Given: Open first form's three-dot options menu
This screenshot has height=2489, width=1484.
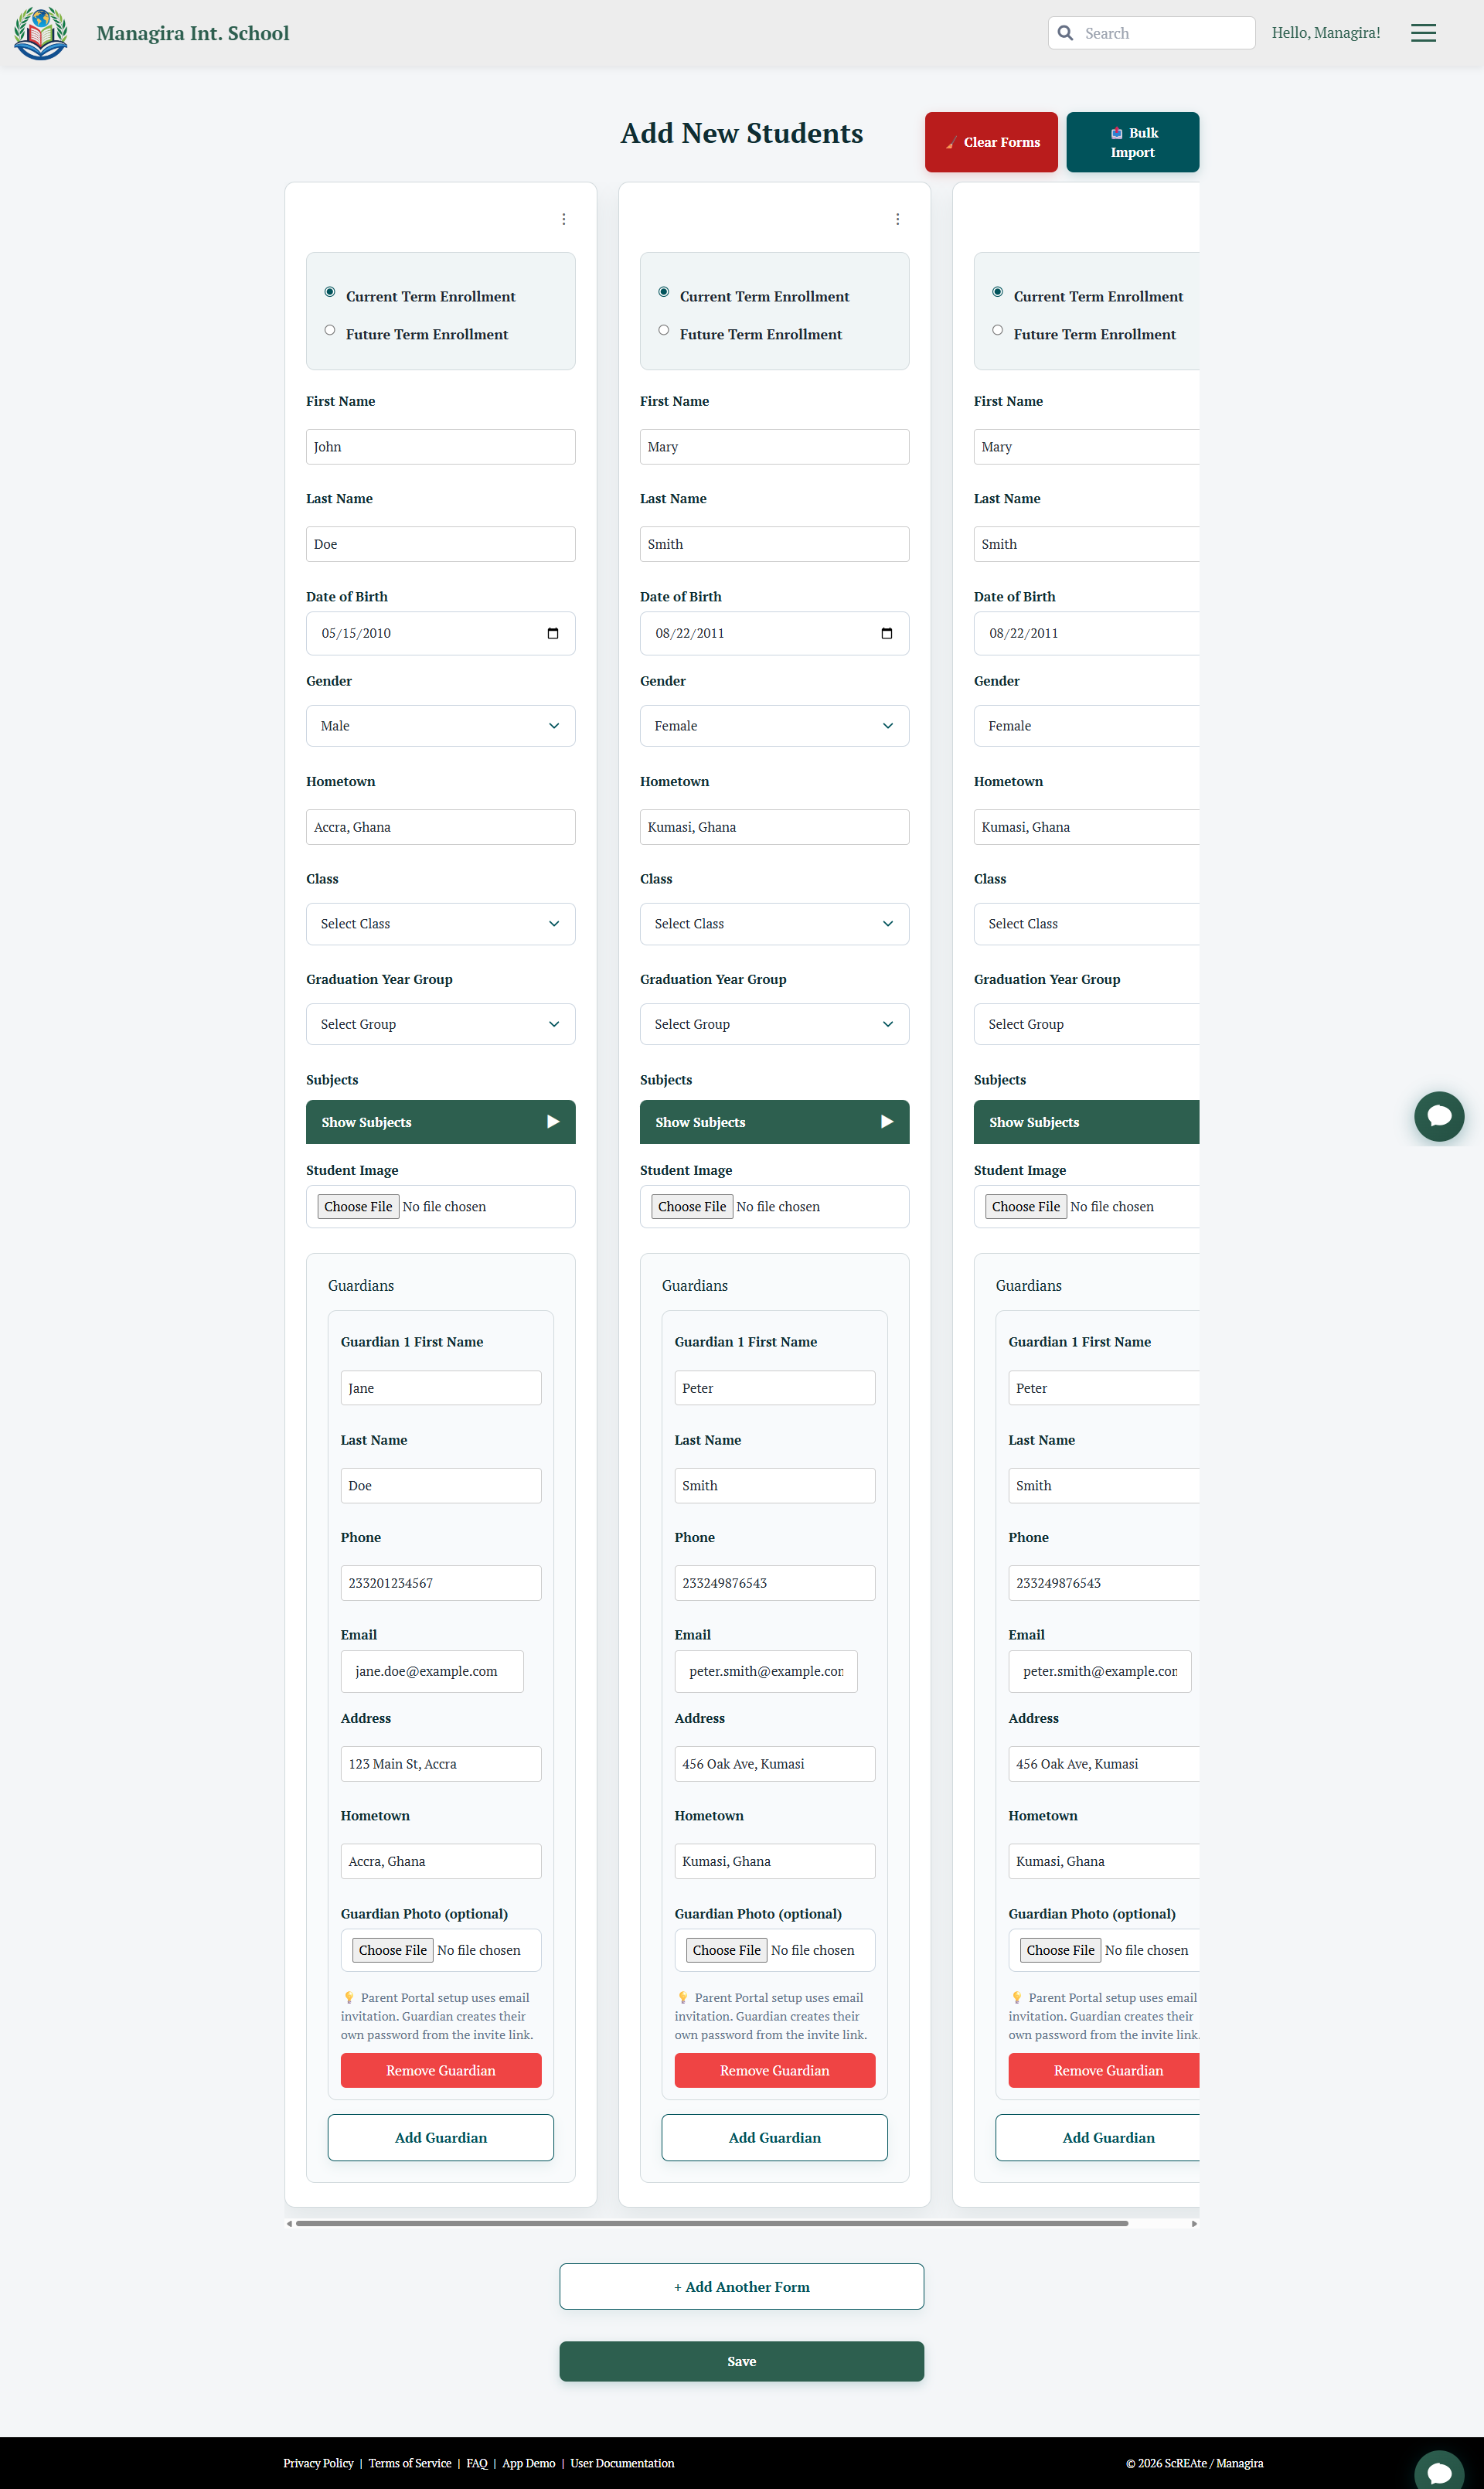Looking at the screenshot, I should tap(563, 219).
